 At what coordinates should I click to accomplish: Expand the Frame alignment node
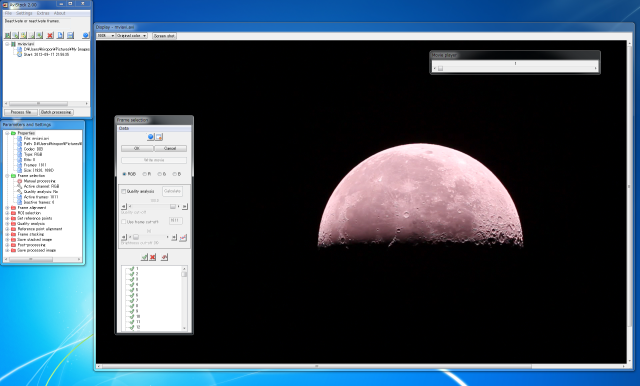click(x=7, y=208)
